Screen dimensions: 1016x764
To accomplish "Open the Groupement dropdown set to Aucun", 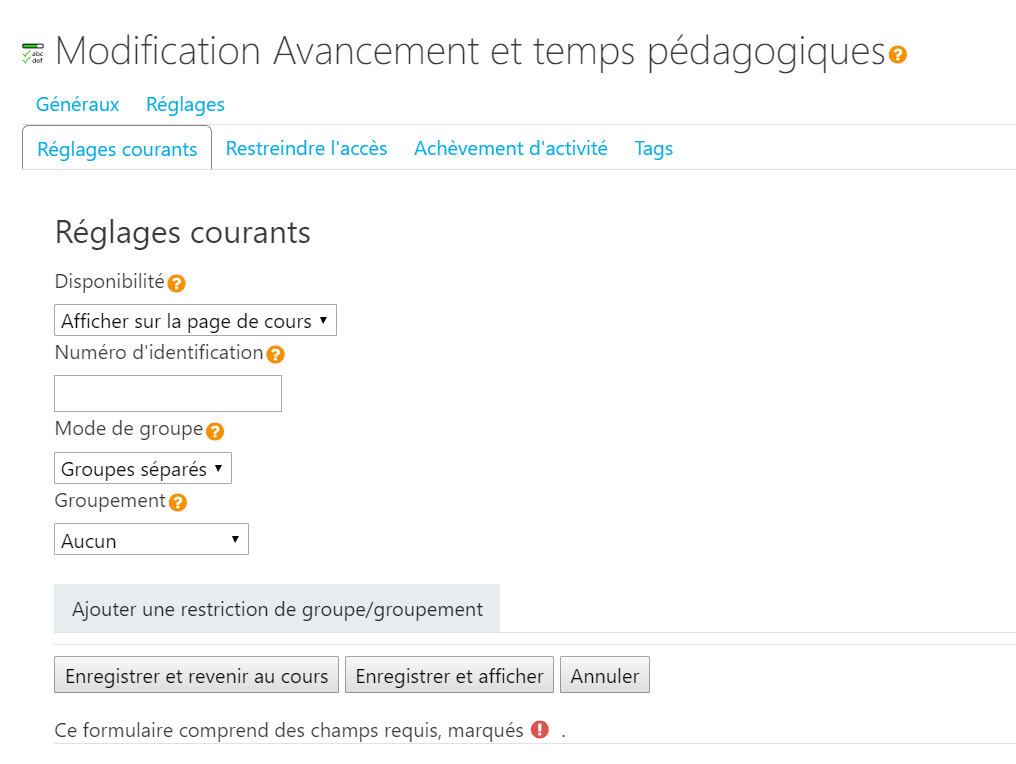I will pos(151,539).
